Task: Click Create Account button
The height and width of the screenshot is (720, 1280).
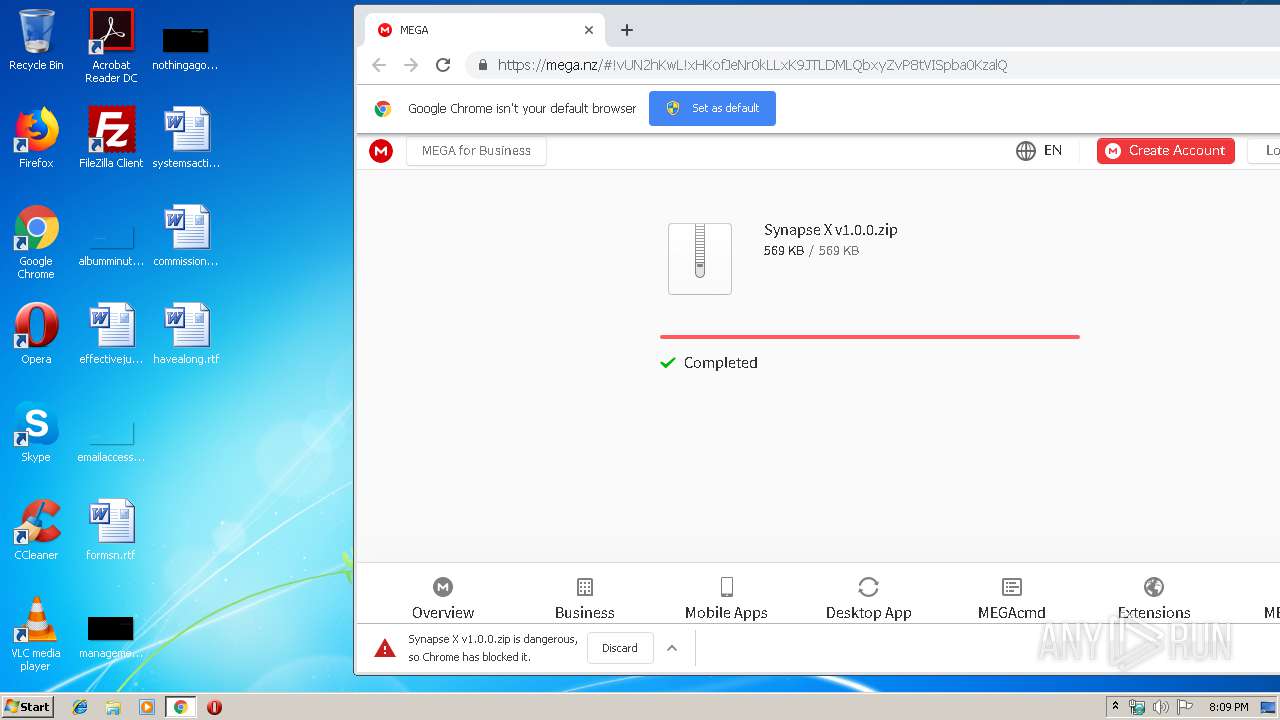Action: tap(1166, 151)
